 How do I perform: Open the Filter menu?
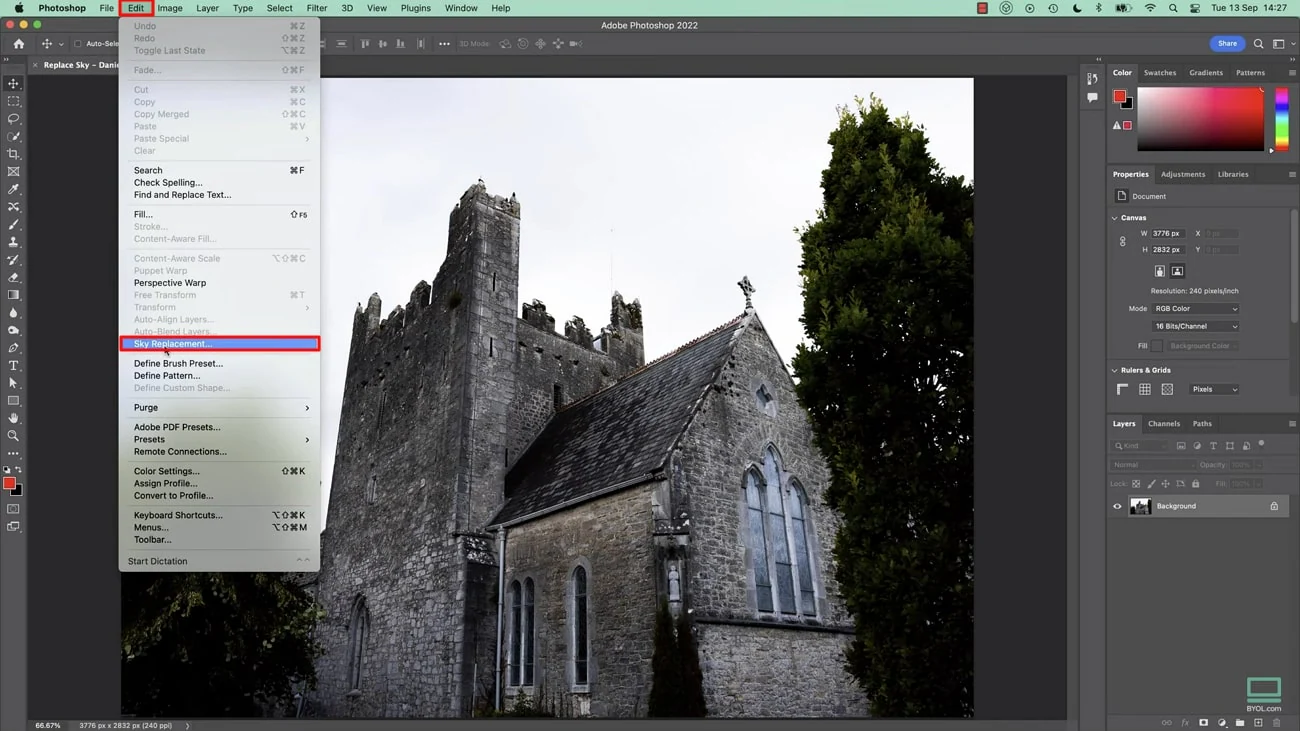[317, 8]
